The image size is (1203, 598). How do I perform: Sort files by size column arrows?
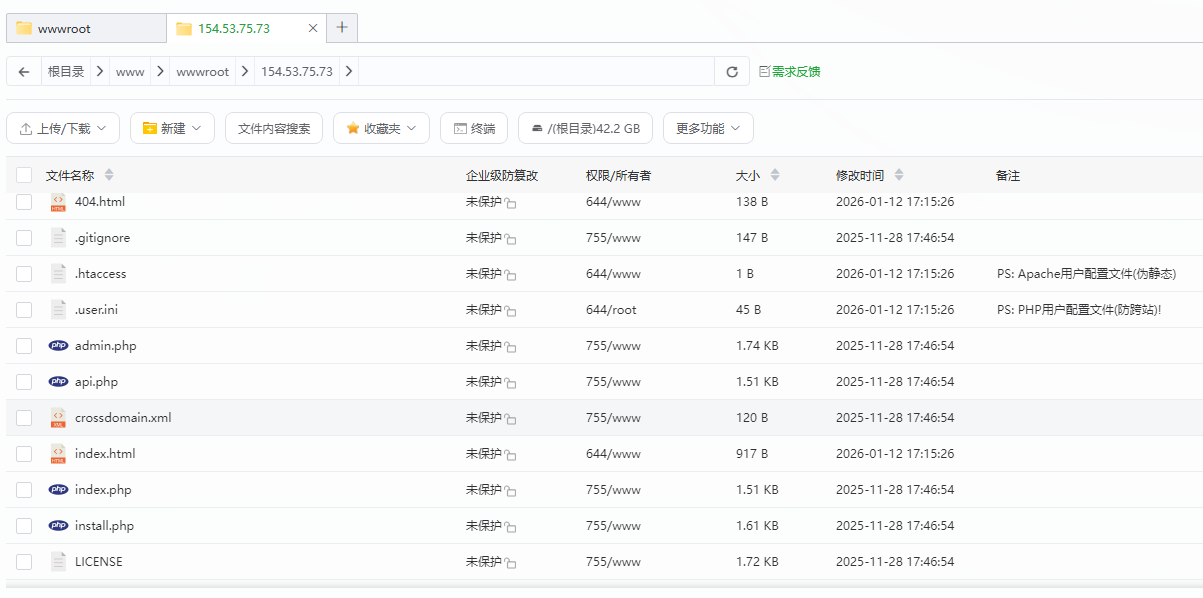(775, 175)
